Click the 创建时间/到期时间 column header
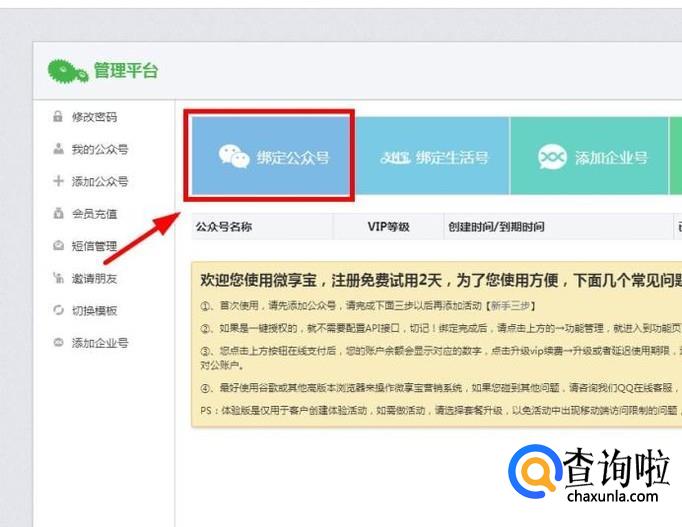Viewport: 682px width, 527px height. click(x=496, y=227)
